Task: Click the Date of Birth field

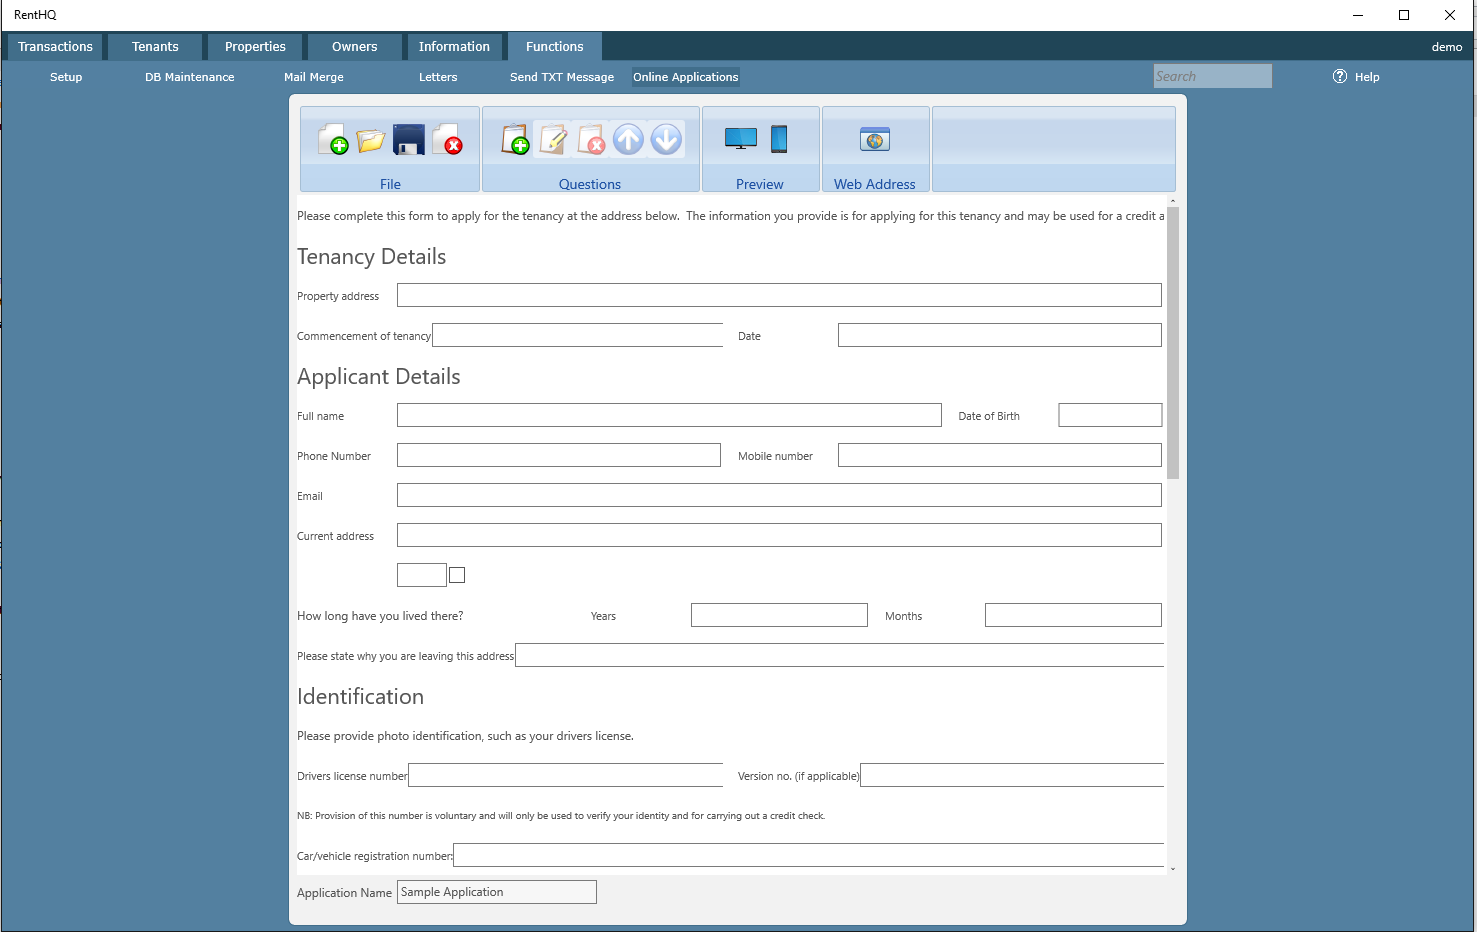Action: [x=1110, y=415]
